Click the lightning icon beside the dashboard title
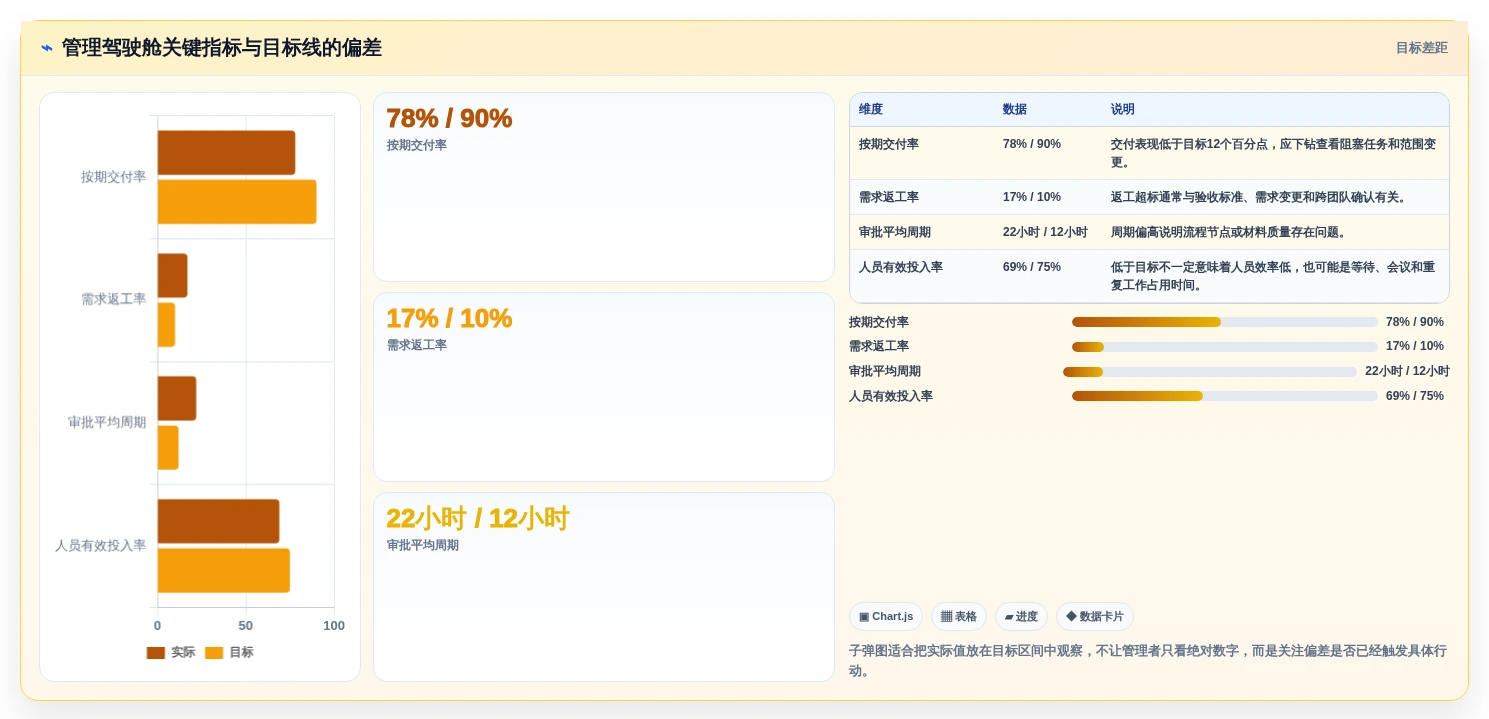This screenshot has height=719, width=1489. [x=47, y=48]
